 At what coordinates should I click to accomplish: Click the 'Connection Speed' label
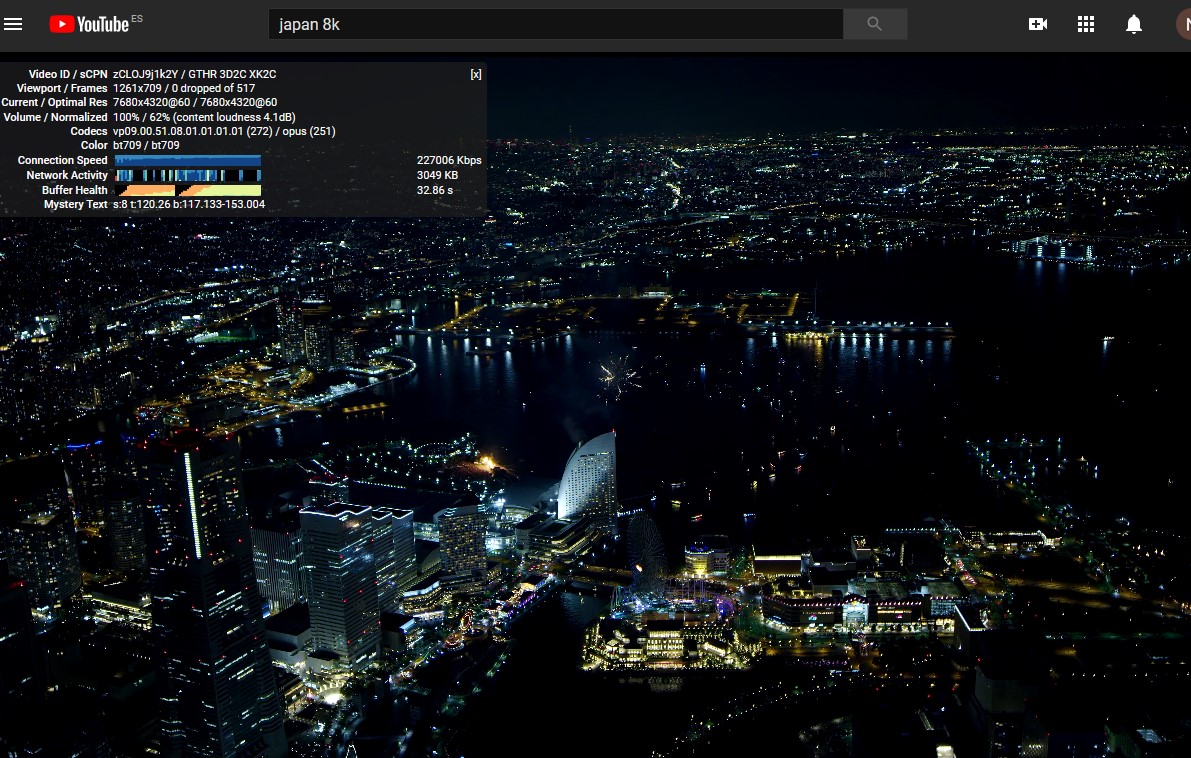[x=62, y=160]
